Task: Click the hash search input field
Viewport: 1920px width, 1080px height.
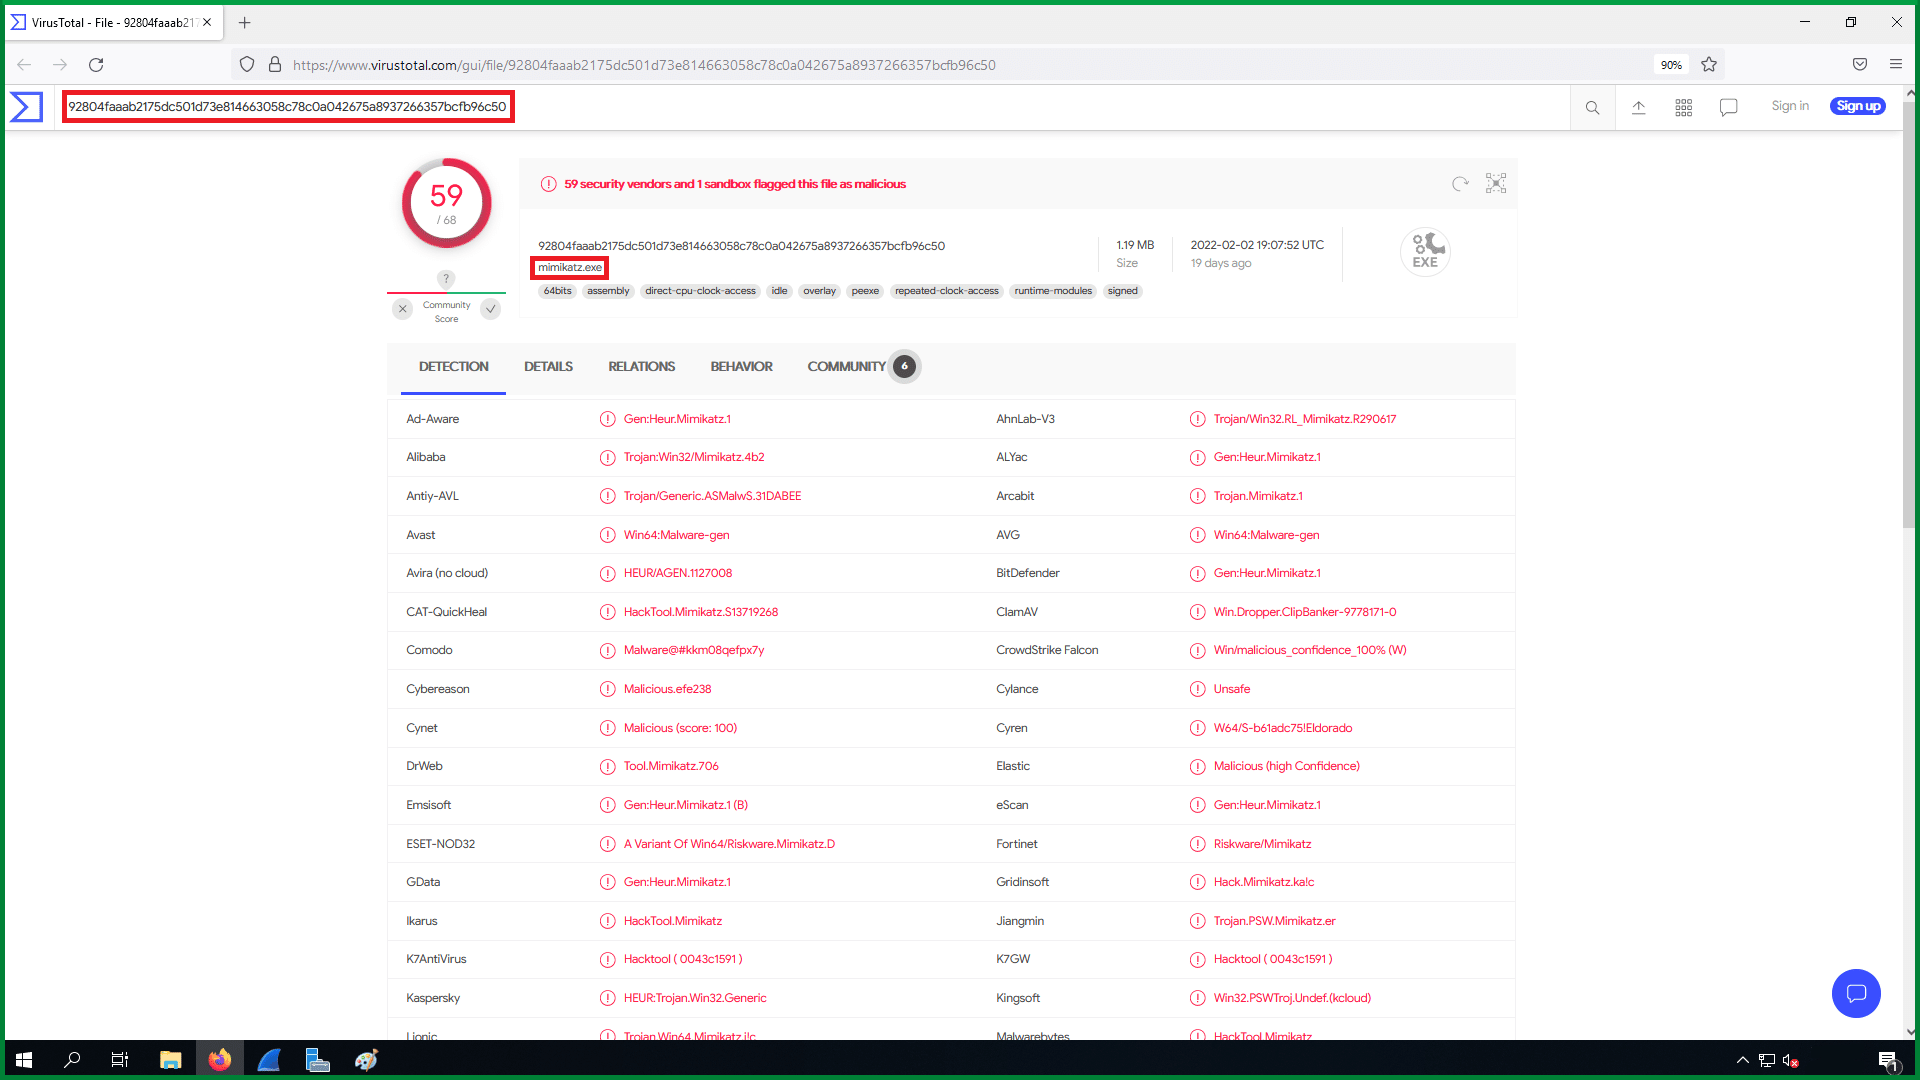Action: pyautogui.click(x=288, y=107)
